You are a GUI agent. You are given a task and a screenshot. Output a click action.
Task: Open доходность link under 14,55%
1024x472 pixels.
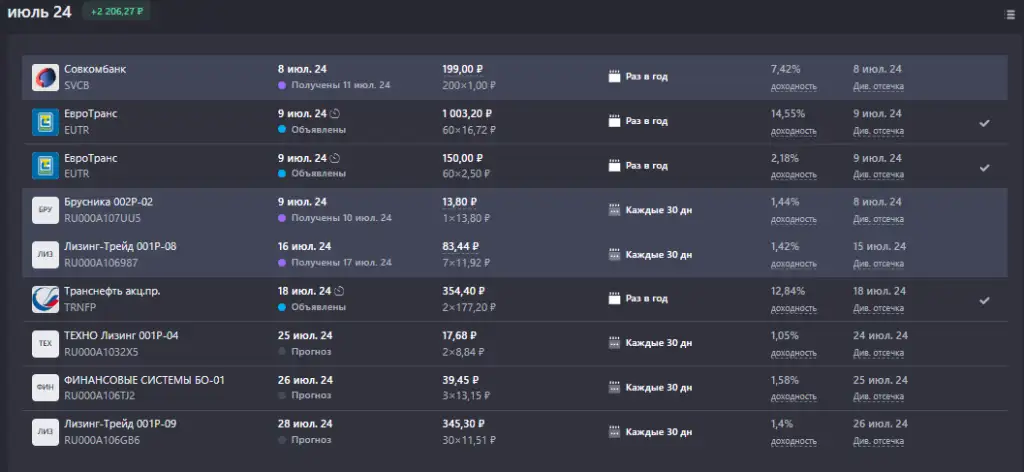pos(793,131)
